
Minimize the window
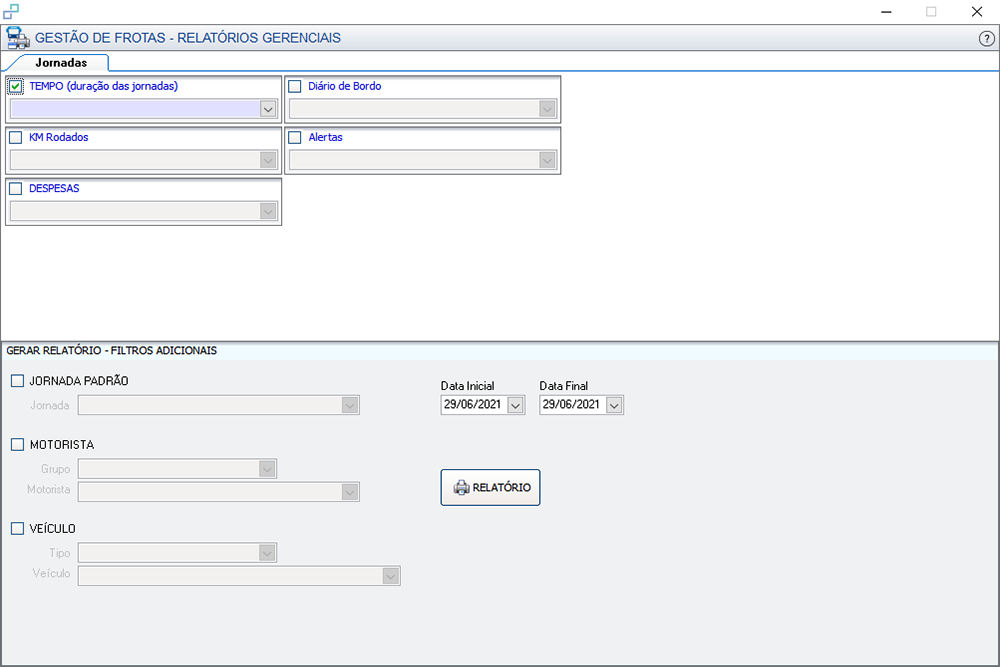point(886,11)
